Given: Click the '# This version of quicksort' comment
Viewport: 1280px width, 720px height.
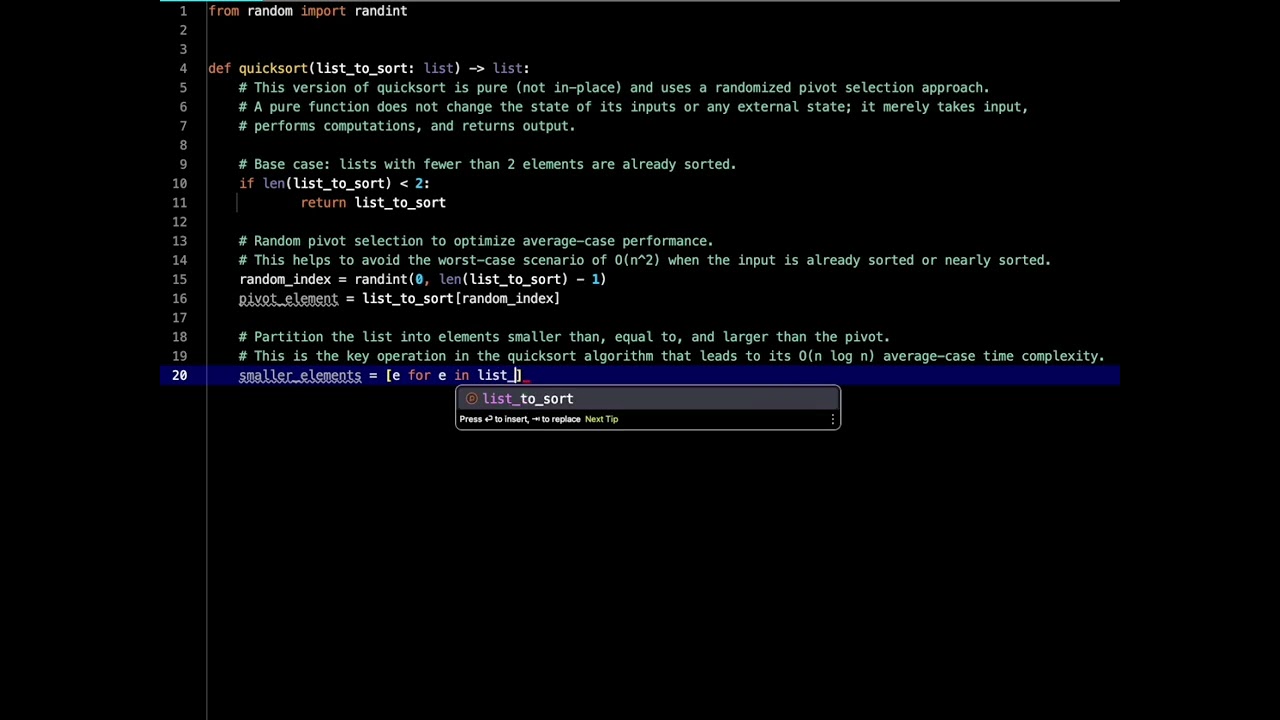Looking at the screenshot, I should coord(614,88).
